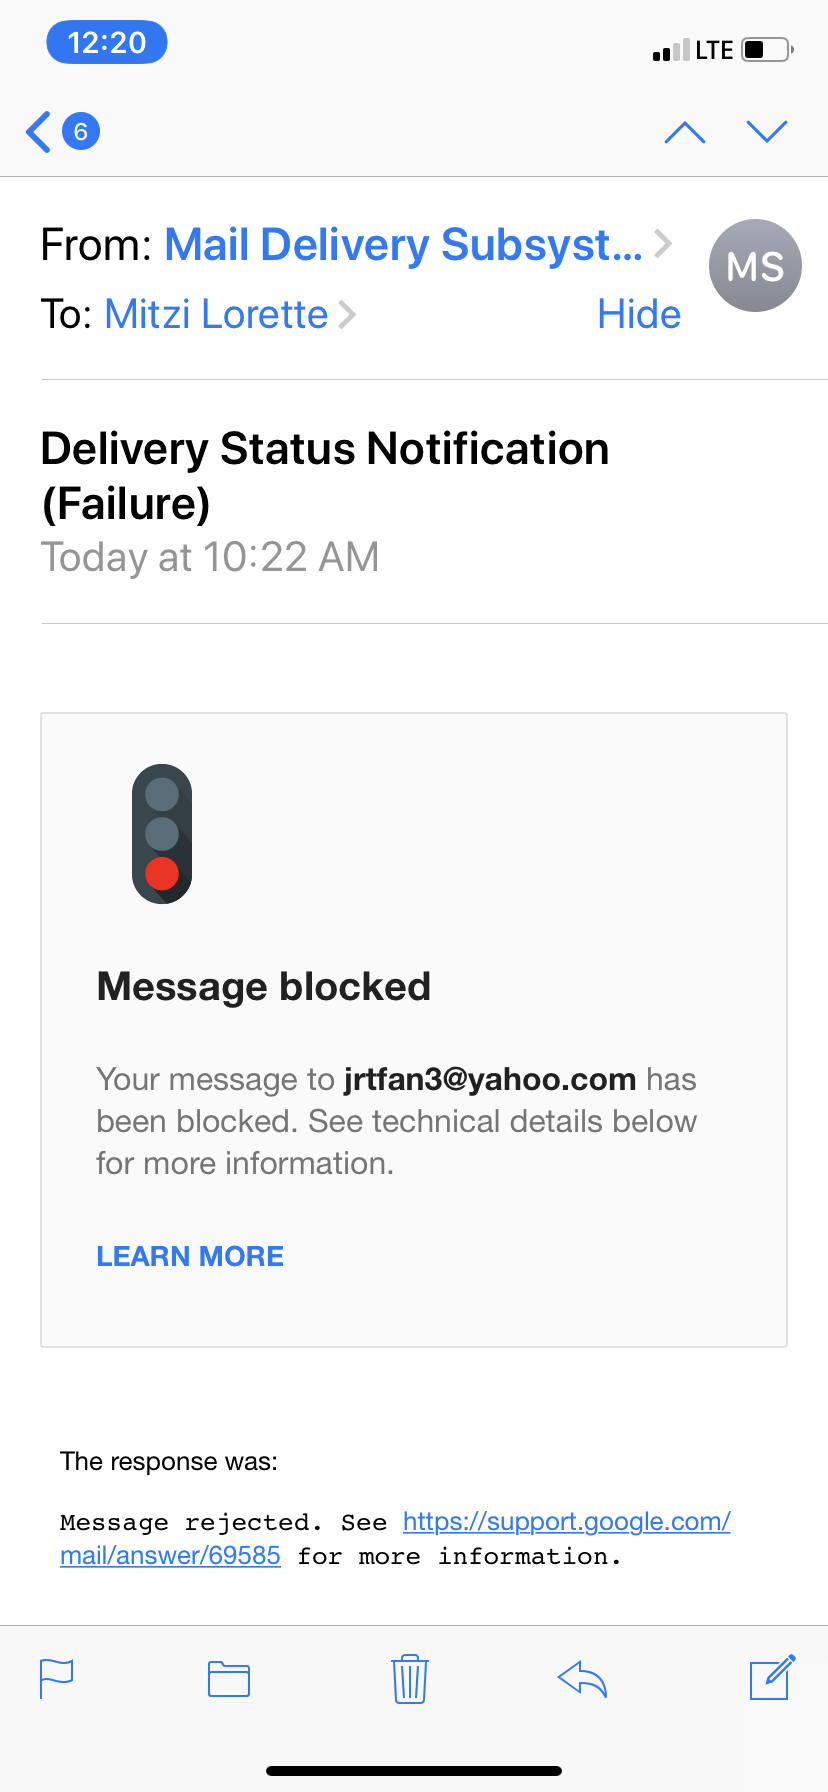Tap the Mitzi Lorette recipient name
This screenshot has width=828, height=1792.
tap(216, 314)
